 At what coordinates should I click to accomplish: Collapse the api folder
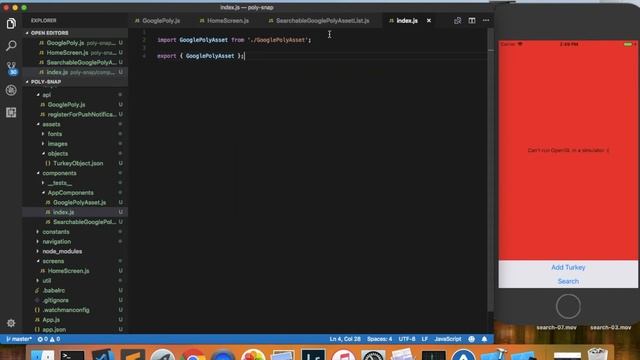click(x=47, y=95)
